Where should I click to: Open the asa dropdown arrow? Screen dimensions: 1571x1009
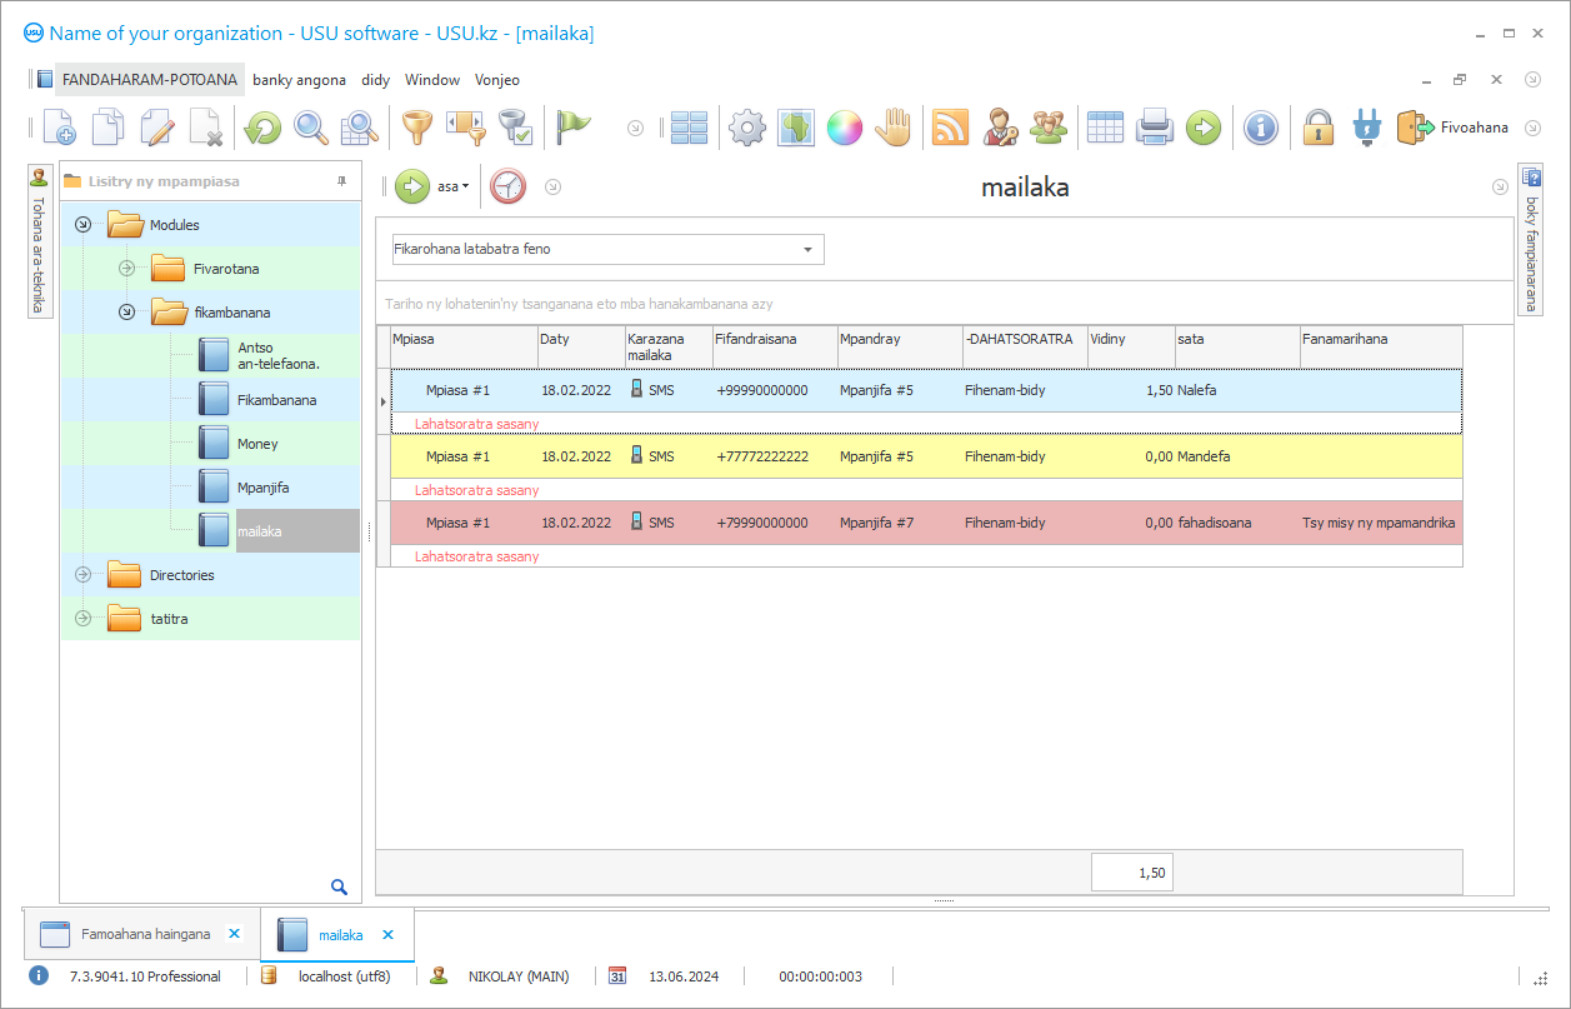pos(465,187)
